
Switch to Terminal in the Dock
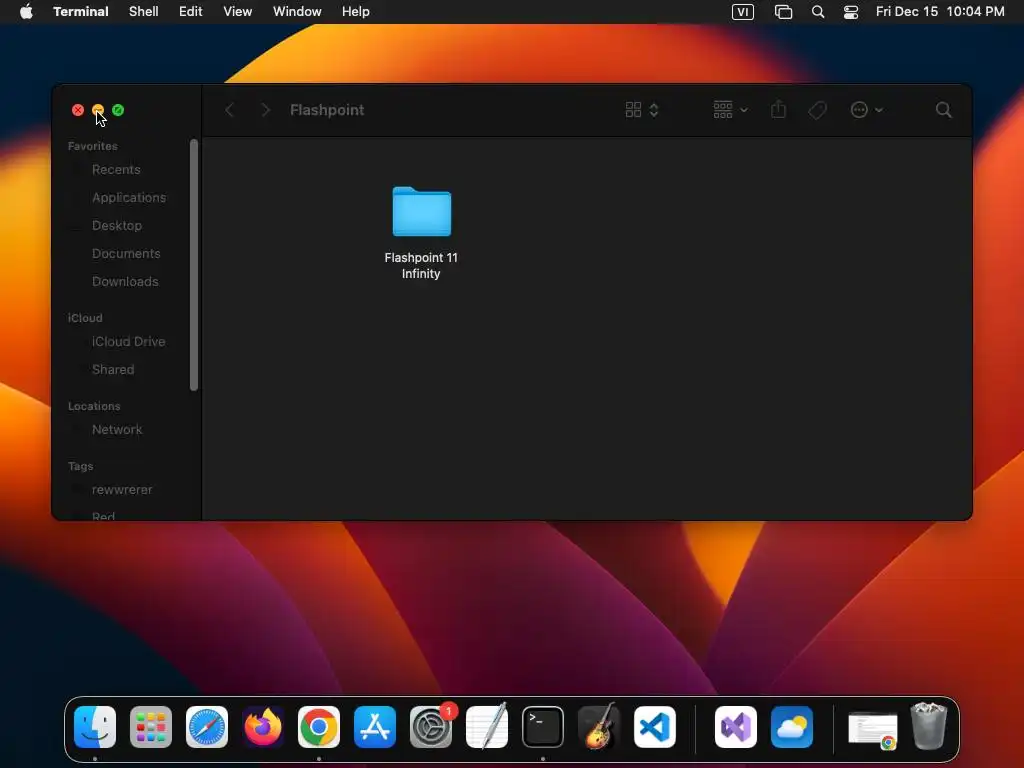(543, 727)
